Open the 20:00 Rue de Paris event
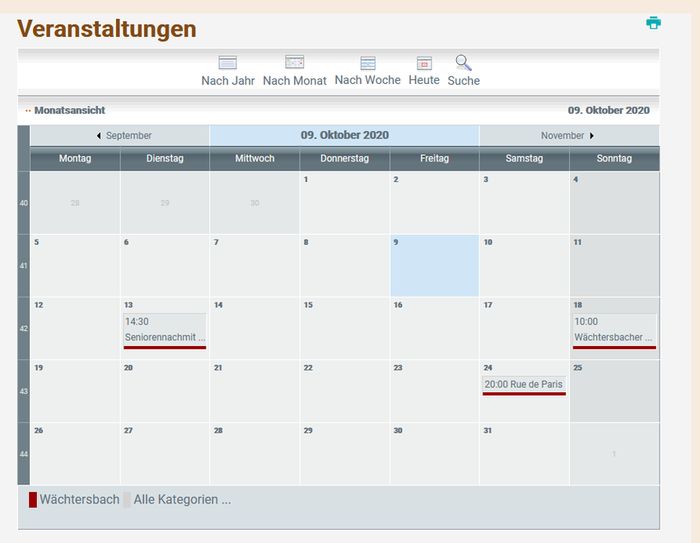The image size is (700, 543). (x=524, y=384)
